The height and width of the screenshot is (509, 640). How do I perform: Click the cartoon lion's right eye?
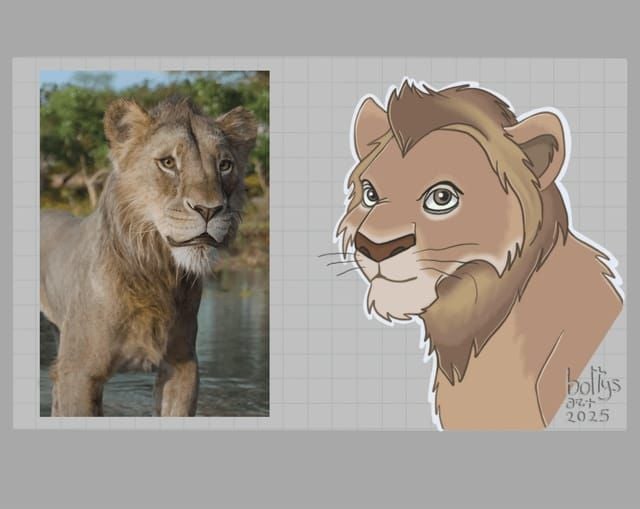[x=440, y=198]
